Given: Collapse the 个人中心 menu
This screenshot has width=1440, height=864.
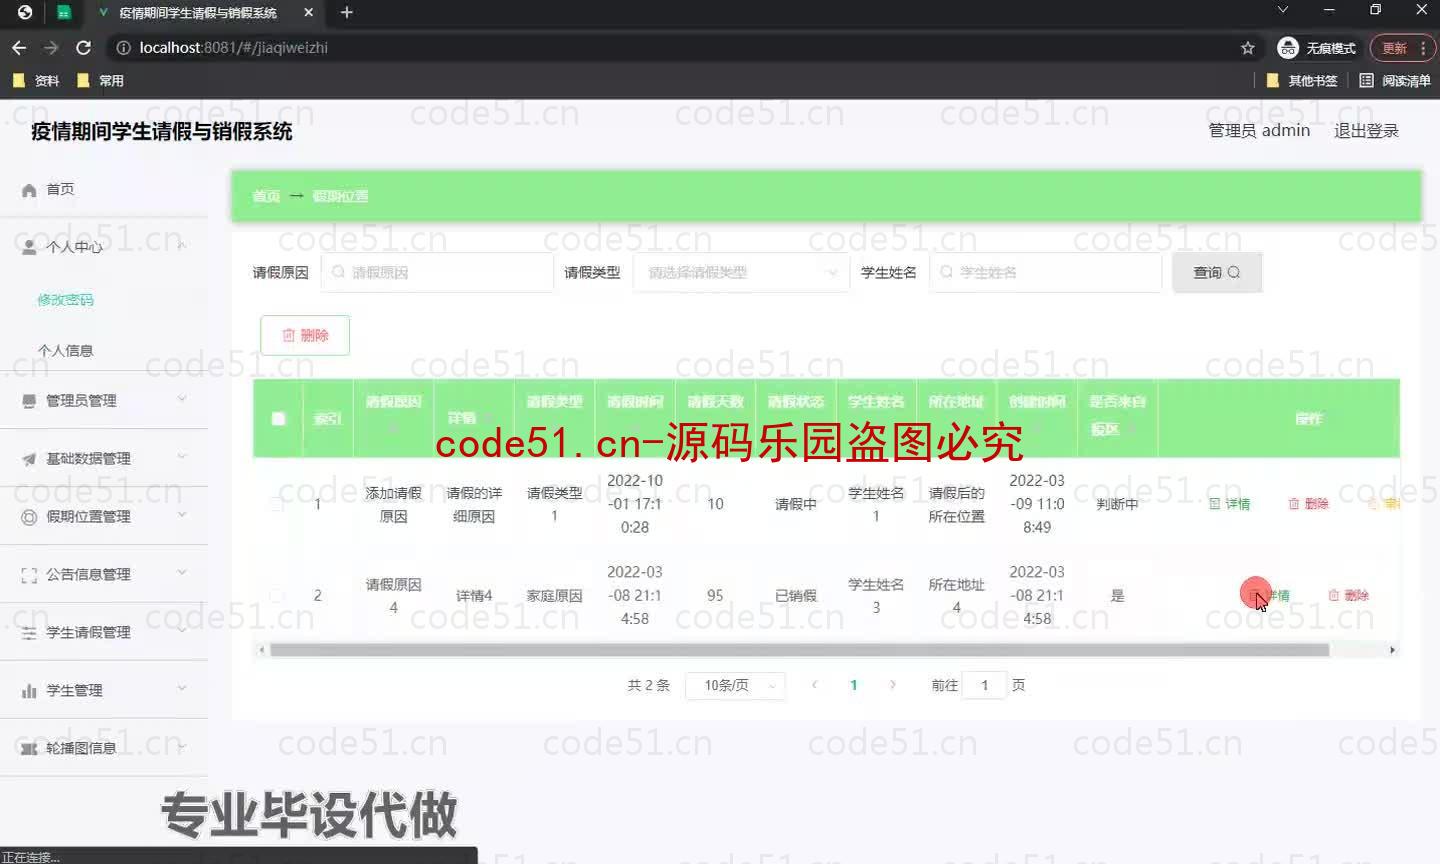Looking at the screenshot, I should 182,245.
